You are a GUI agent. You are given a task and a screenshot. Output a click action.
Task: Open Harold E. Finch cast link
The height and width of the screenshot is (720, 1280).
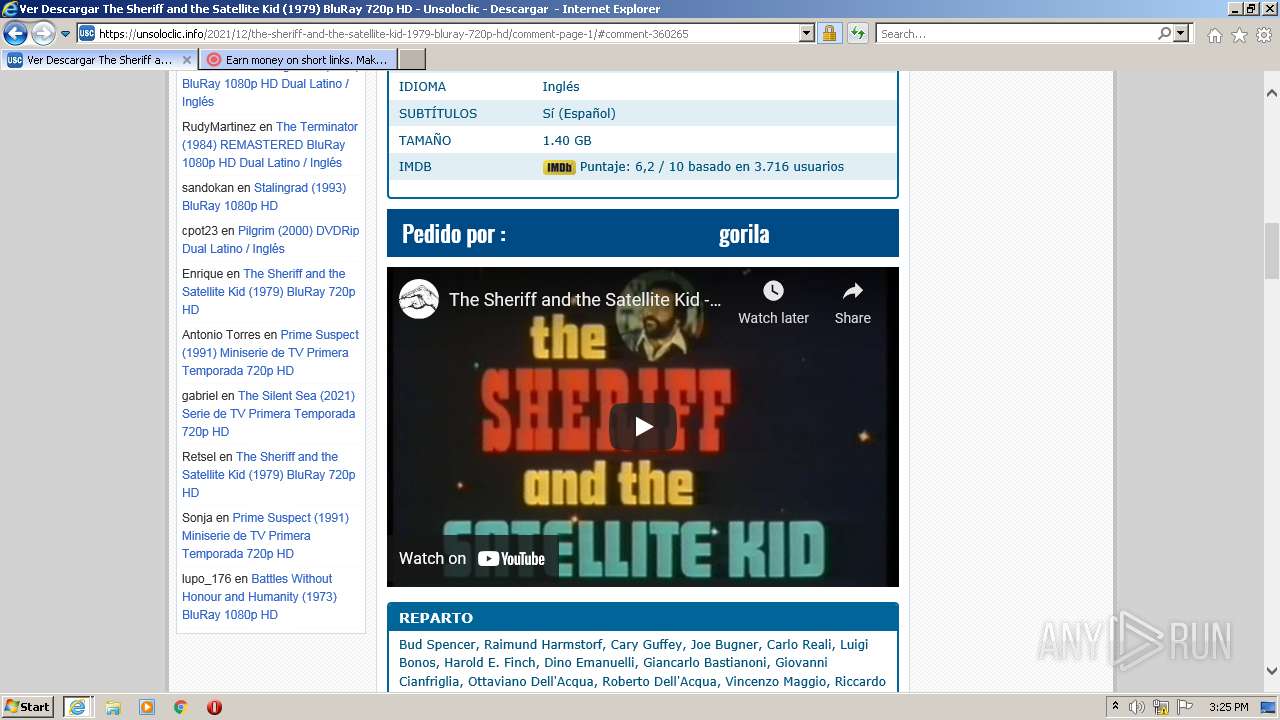[489, 663]
